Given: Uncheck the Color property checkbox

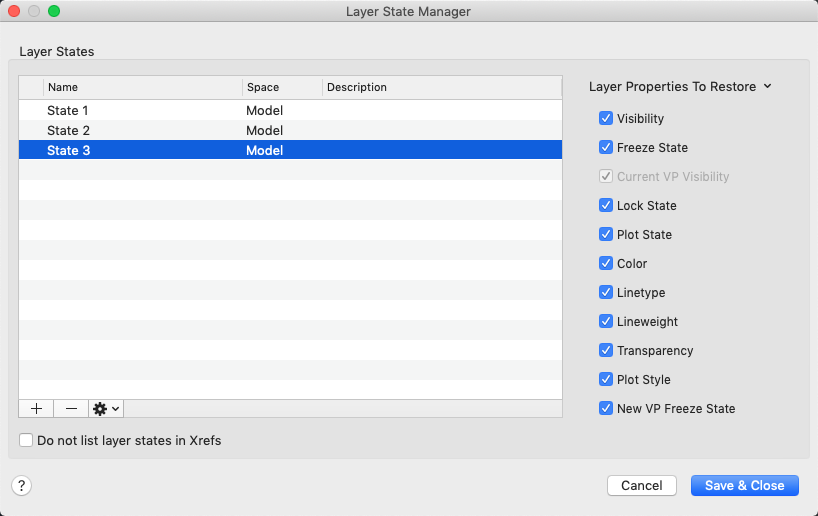Looking at the screenshot, I should (606, 263).
